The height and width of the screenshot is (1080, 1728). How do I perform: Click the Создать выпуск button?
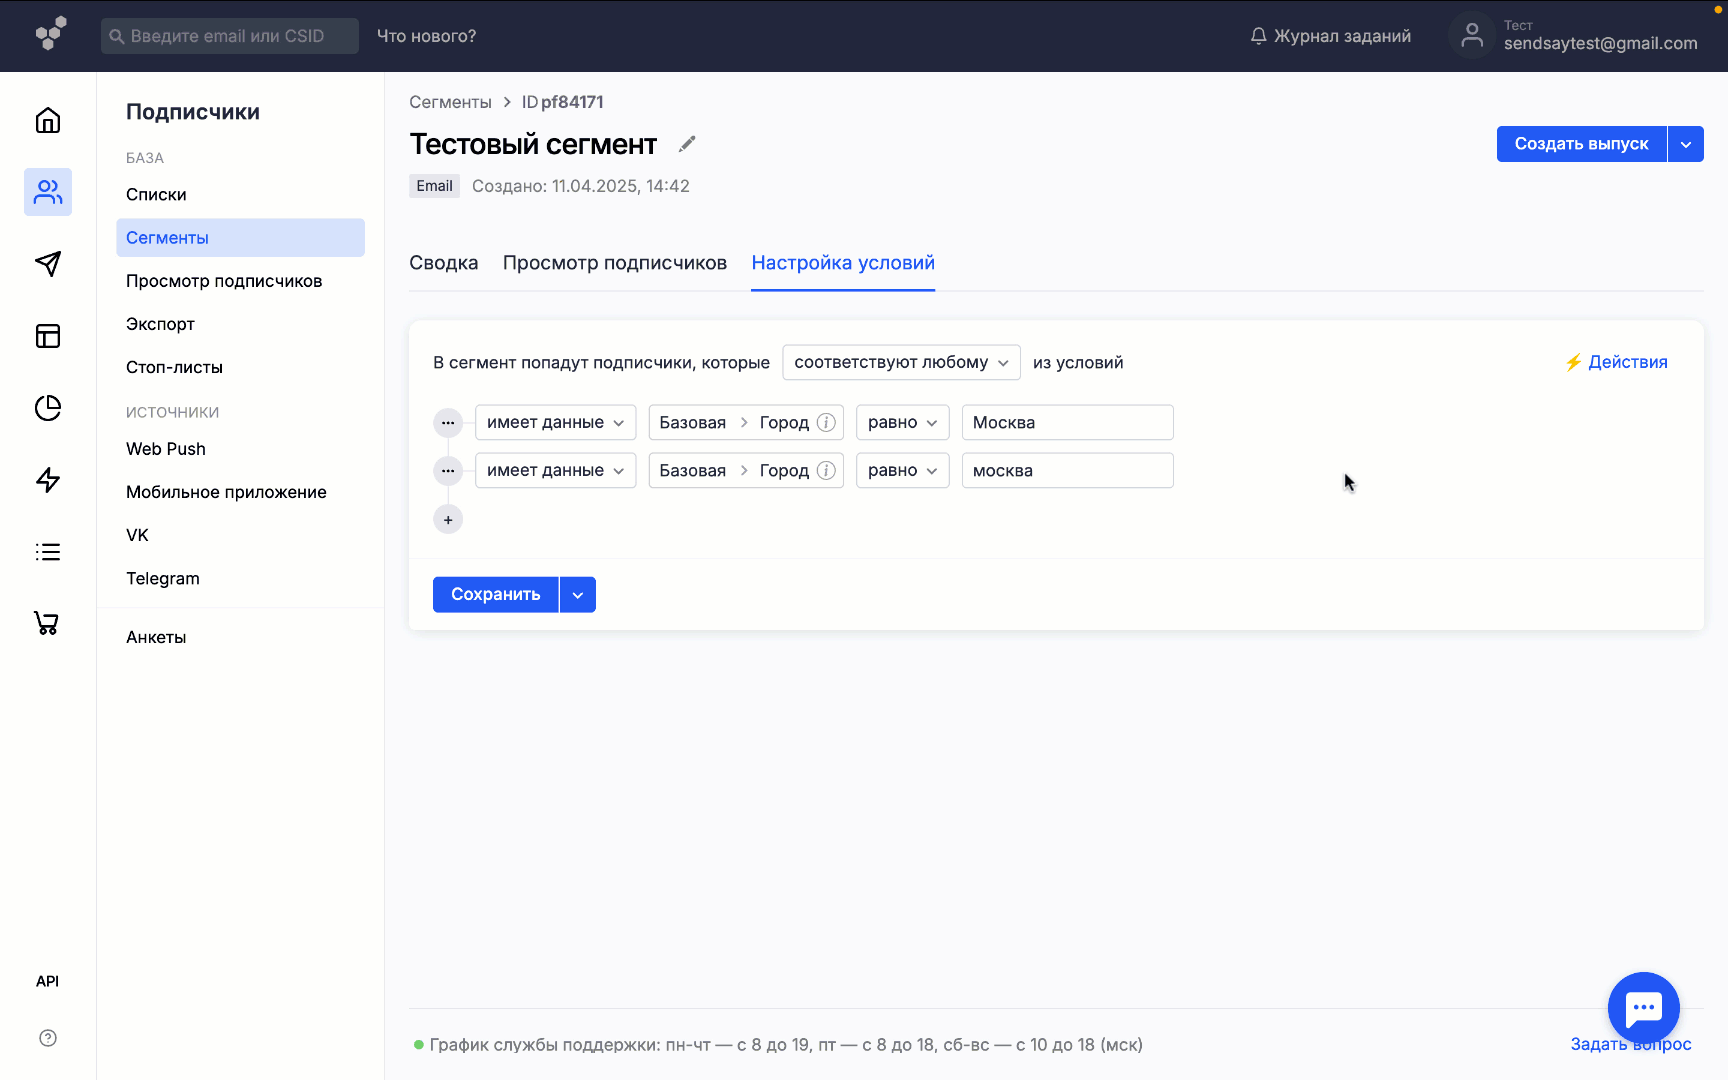1581,143
